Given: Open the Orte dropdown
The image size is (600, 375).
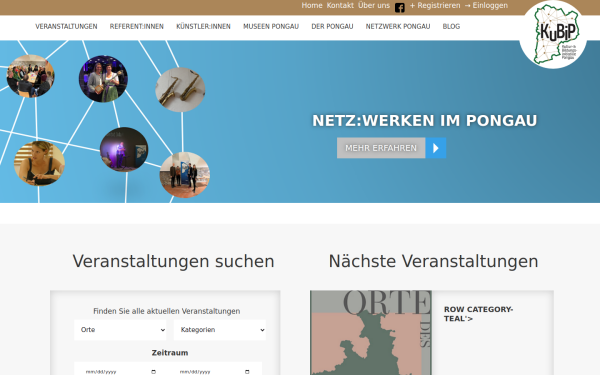Looking at the screenshot, I should 120,330.
